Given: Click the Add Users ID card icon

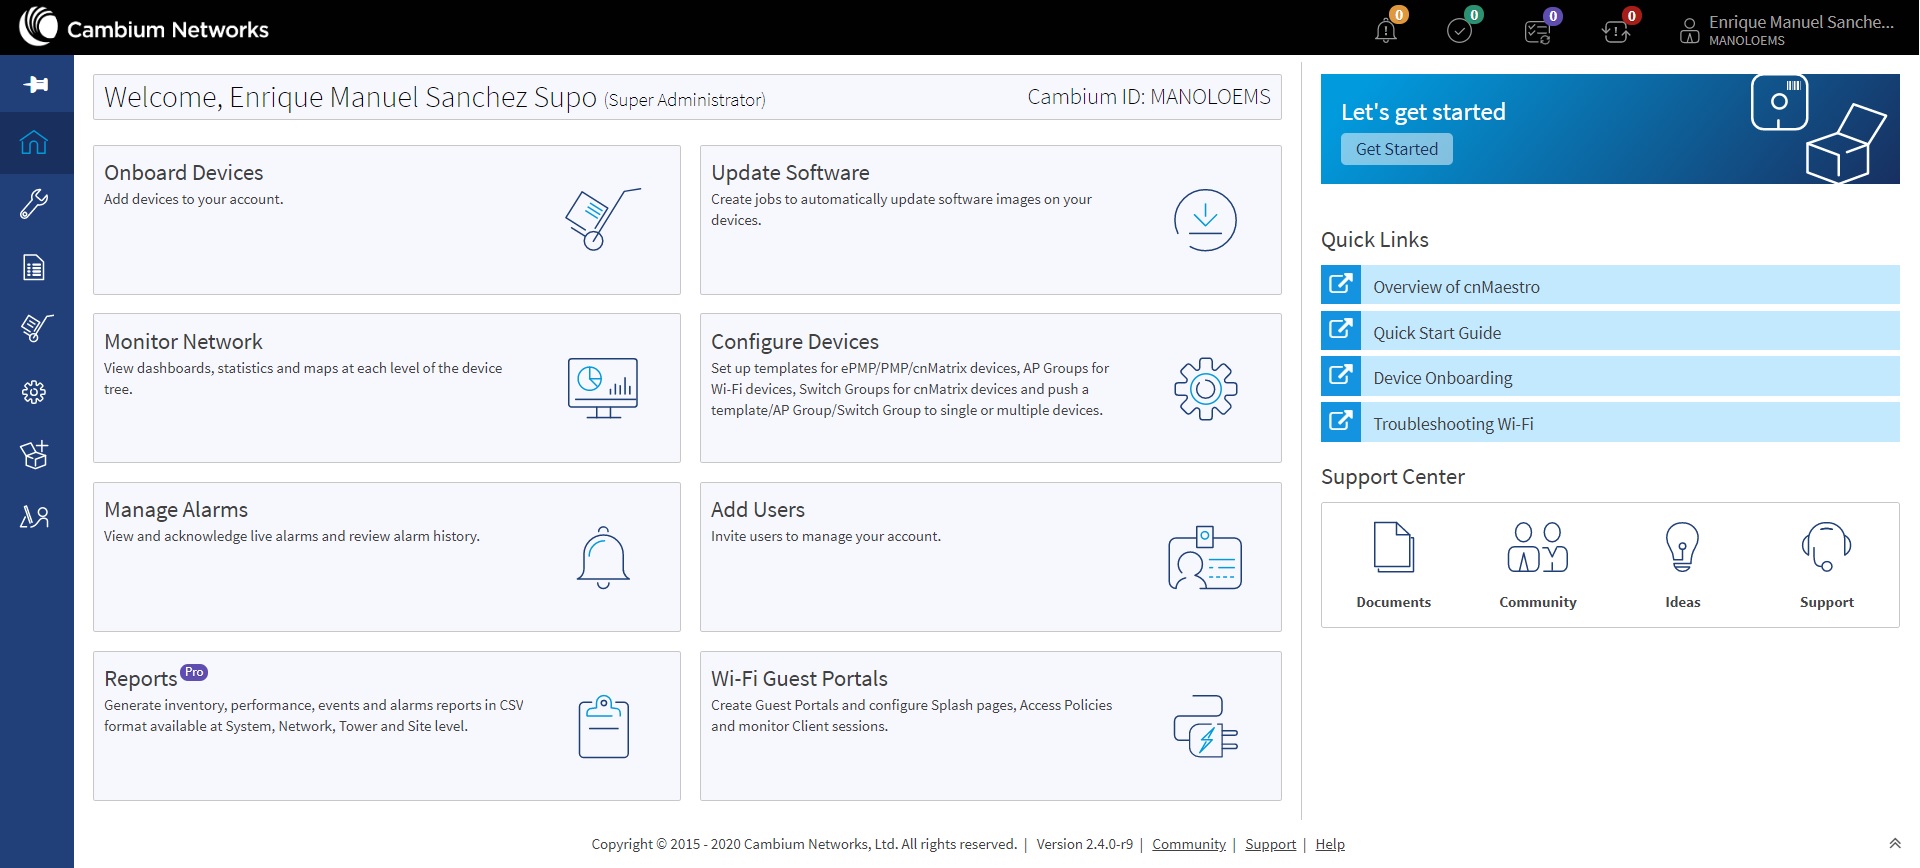Looking at the screenshot, I should point(1205,557).
